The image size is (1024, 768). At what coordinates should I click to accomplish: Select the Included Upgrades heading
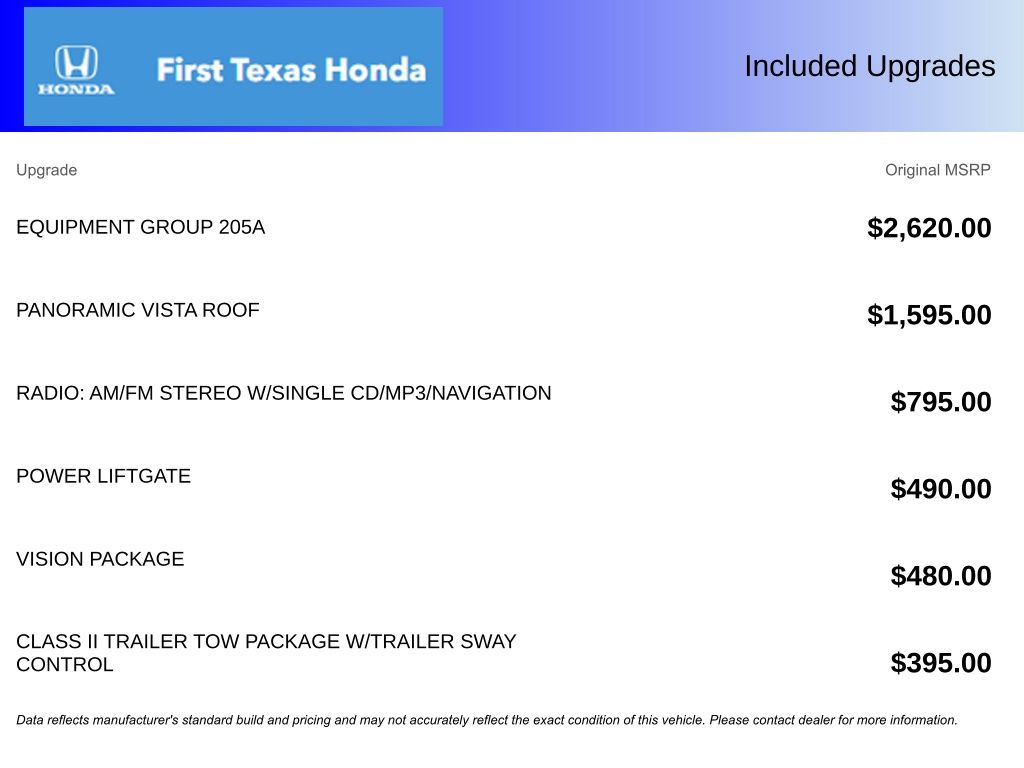point(869,66)
